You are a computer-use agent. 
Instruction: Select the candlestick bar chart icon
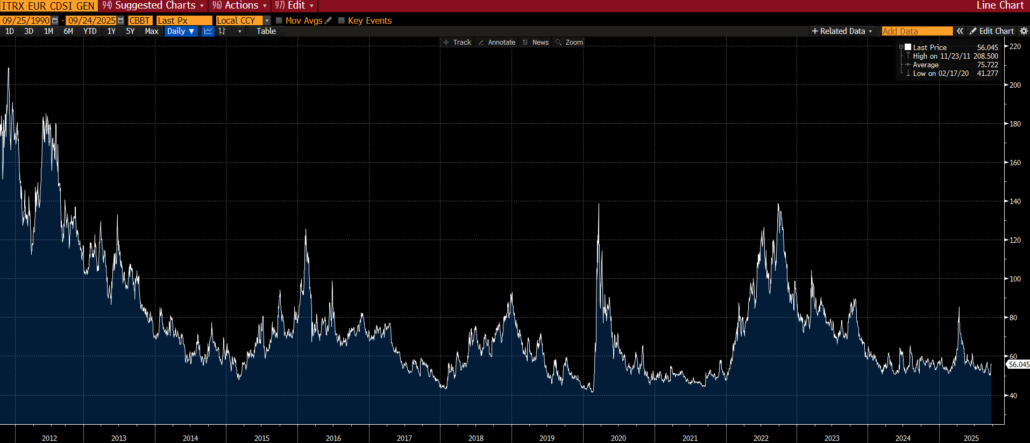point(221,31)
